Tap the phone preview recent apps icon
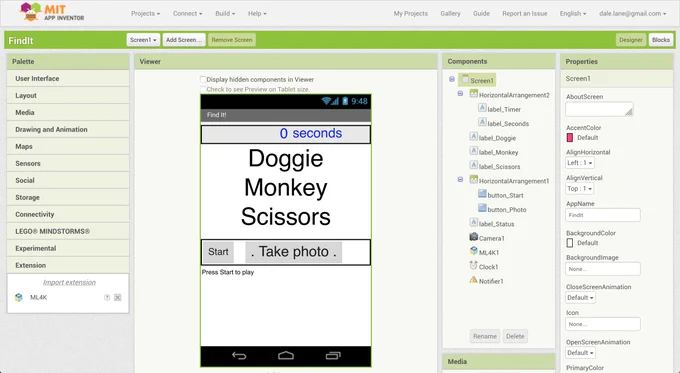The height and width of the screenshot is (373, 680). [x=333, y=356]
